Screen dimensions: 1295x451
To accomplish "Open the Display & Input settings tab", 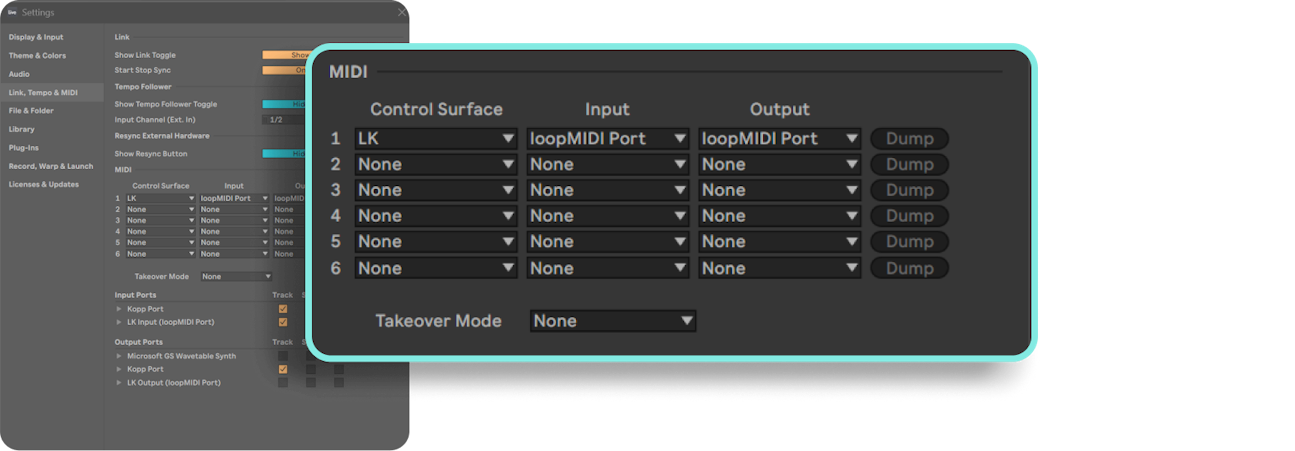I will coord(36,37).
